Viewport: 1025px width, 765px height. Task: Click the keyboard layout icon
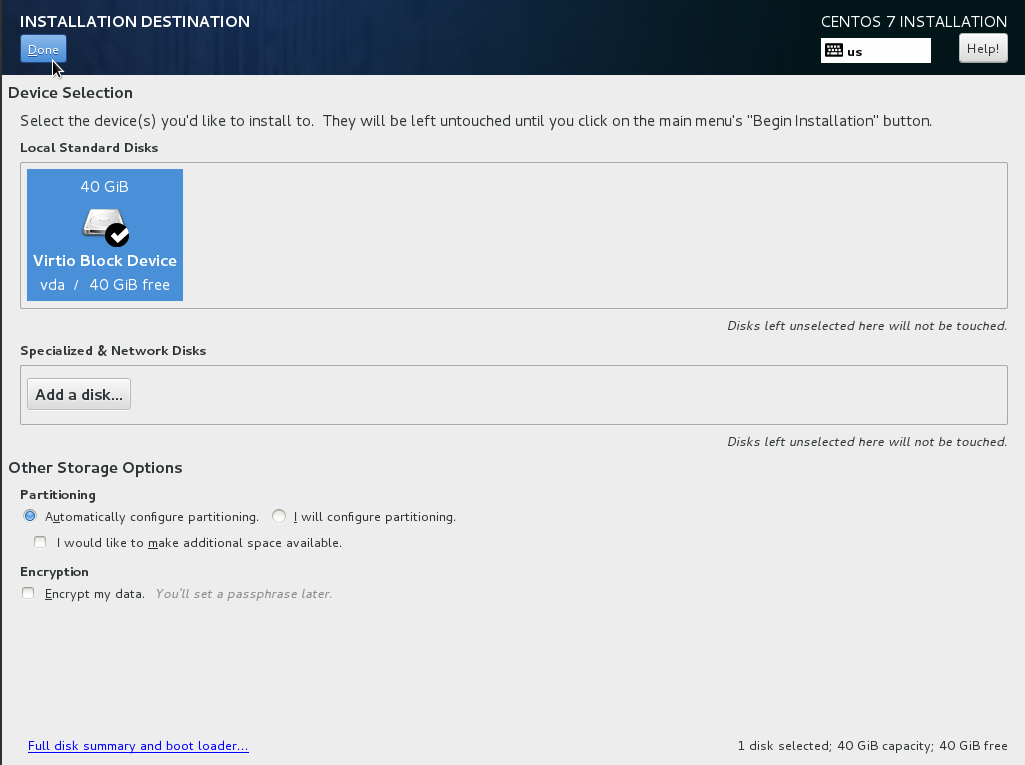[833, 50]
